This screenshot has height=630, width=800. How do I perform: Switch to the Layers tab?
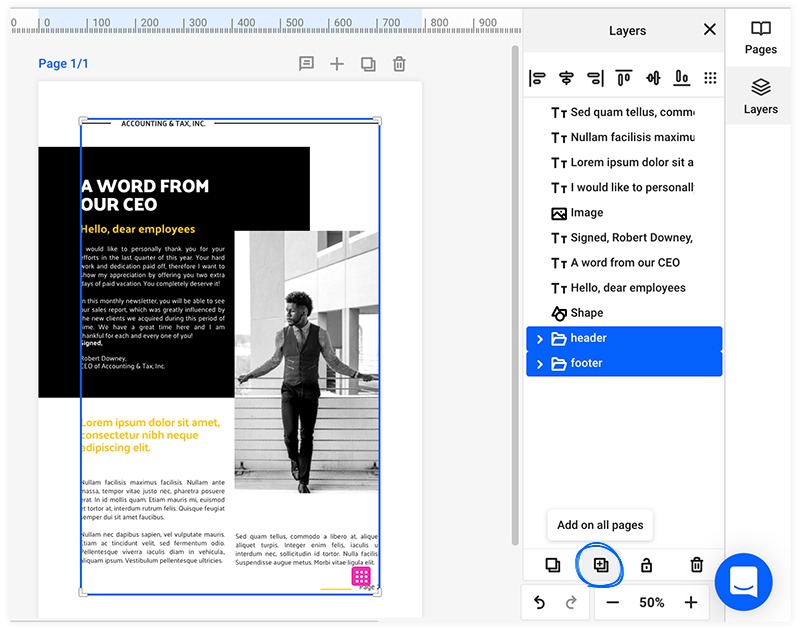pos(761,97)
